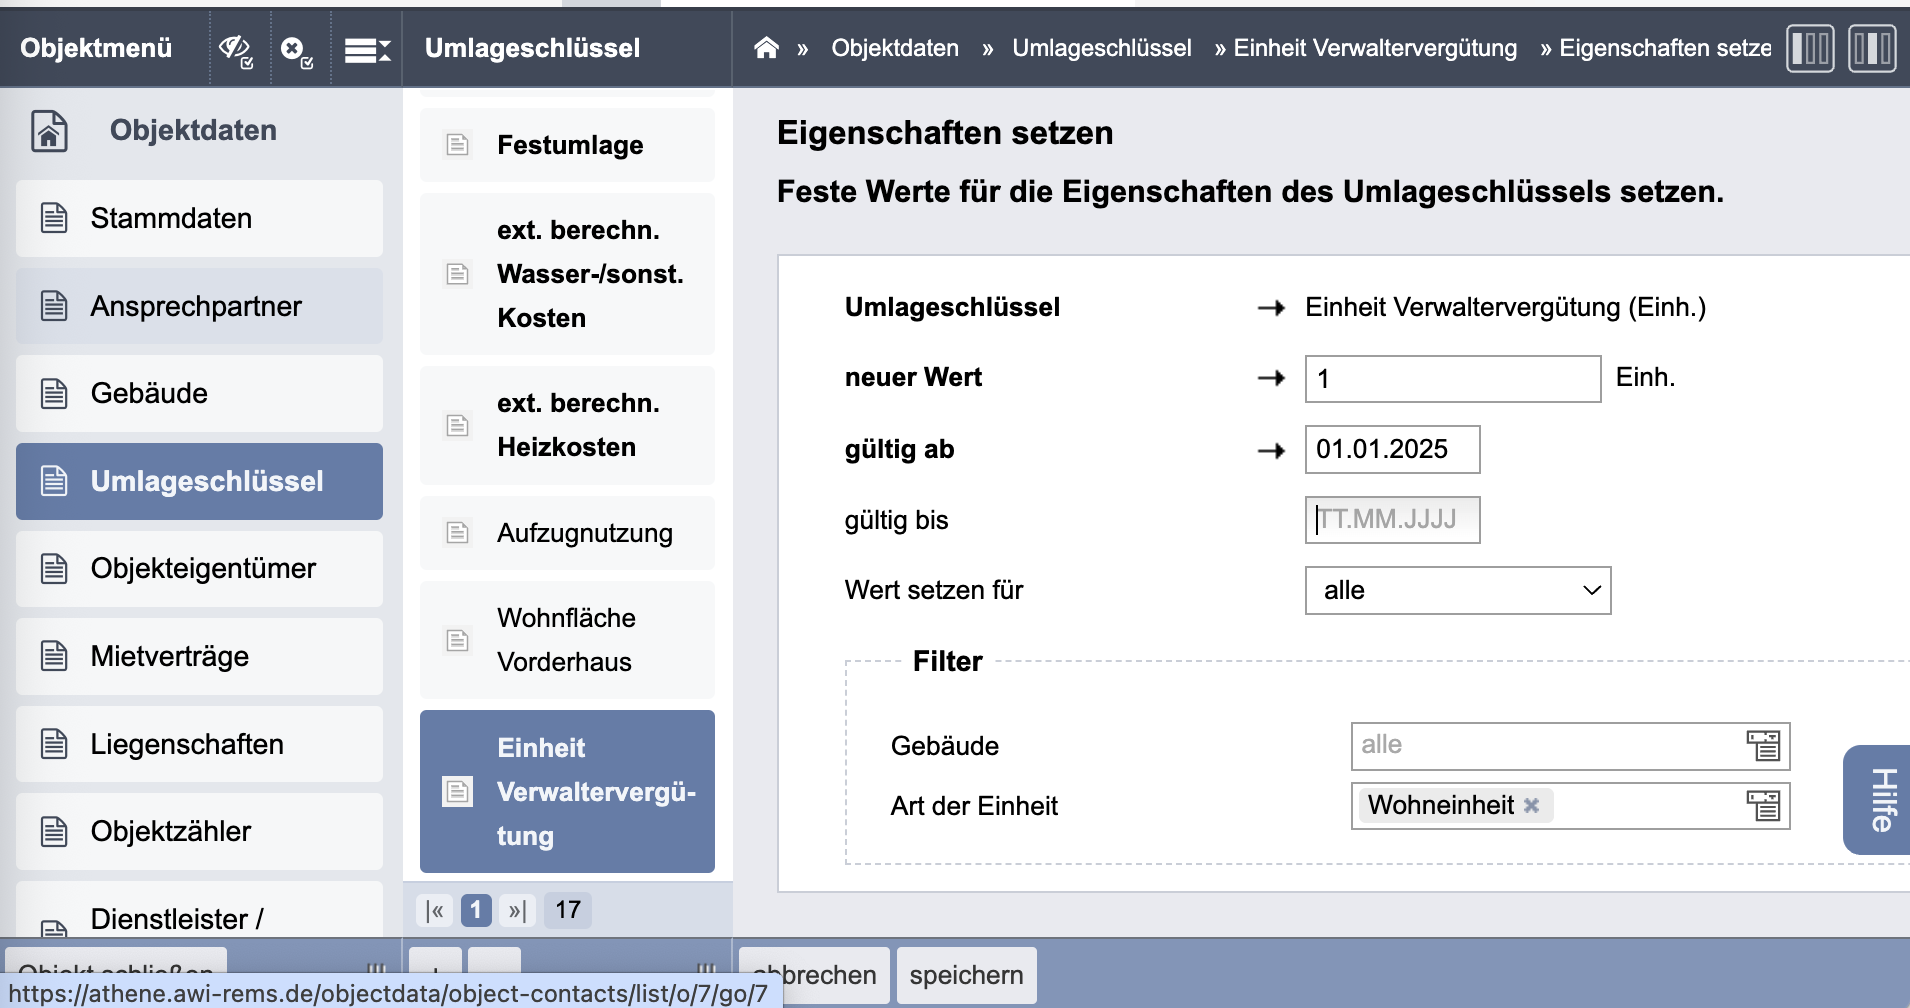This screenshot has height=1008, width=1910.
Task: Open Liegenschaften menu entry
Action: coord(199,744)
